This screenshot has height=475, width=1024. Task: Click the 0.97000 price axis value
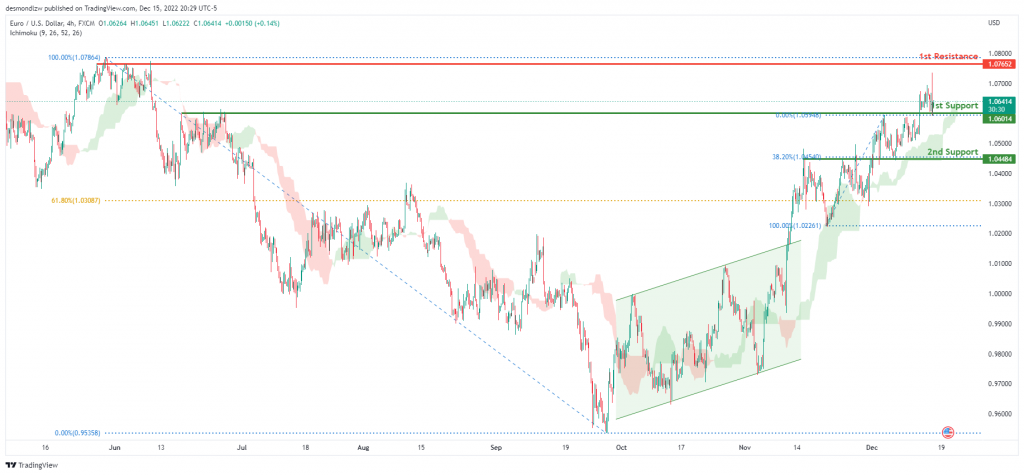[x=1000, y=384]
